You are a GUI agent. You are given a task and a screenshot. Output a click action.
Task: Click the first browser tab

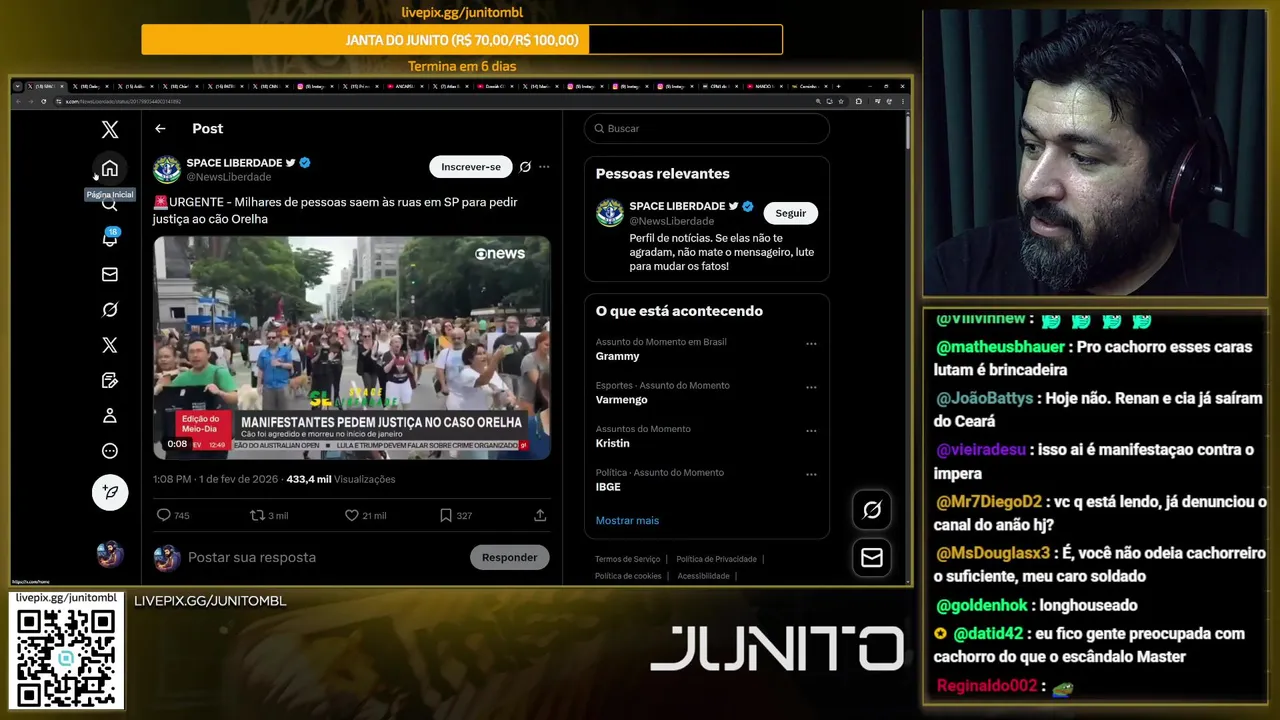tap(45, 86)
